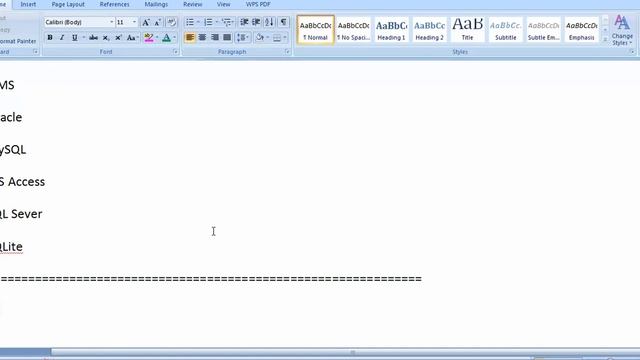This screenshot has width=640, height=360.
Task: Open the WPS PDF tab
Action: click(x=258, y=4)
